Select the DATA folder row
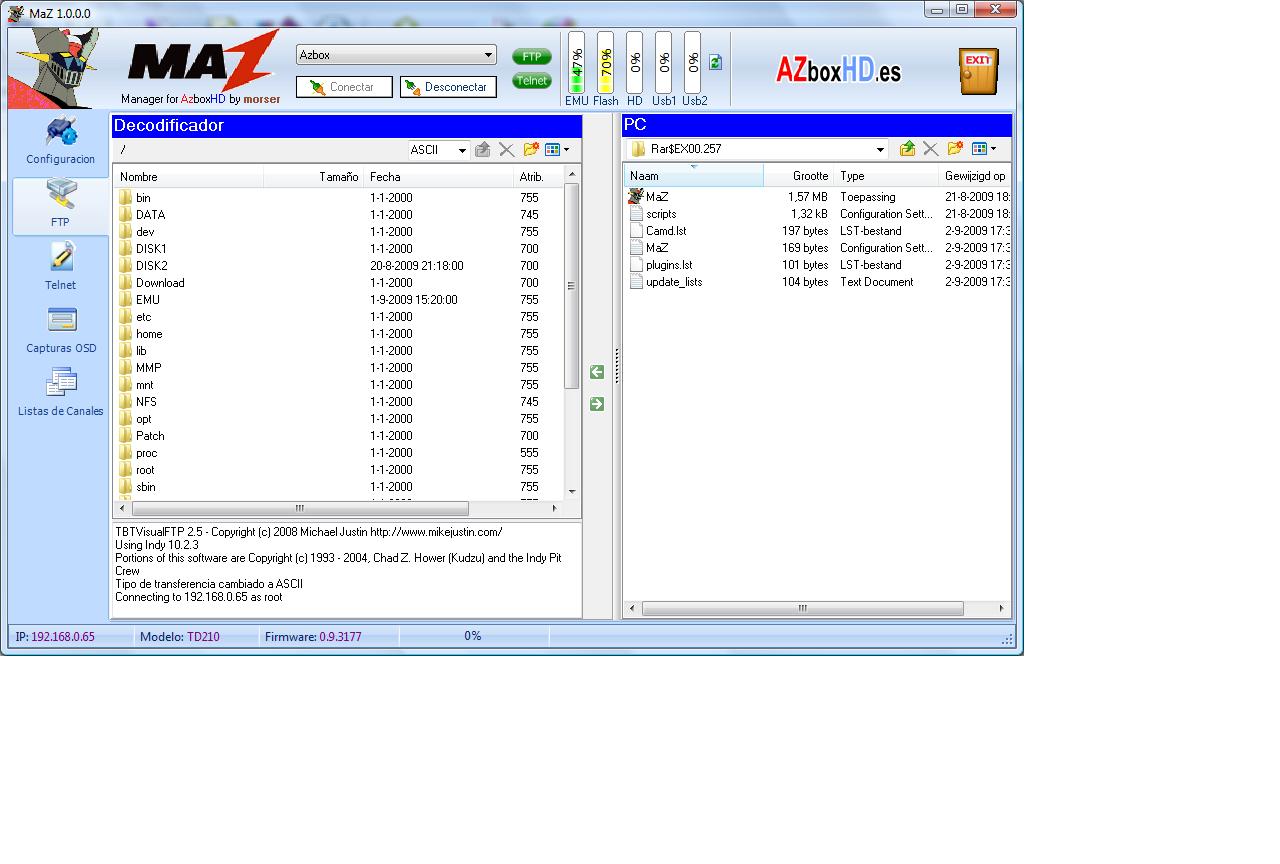The height and width of the screenshot is (864, 1280). point(339,215)
